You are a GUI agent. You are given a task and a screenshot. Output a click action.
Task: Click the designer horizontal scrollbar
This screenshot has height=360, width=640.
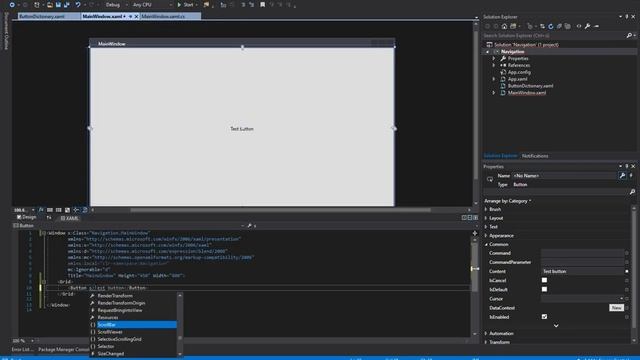tap(280, 210)
